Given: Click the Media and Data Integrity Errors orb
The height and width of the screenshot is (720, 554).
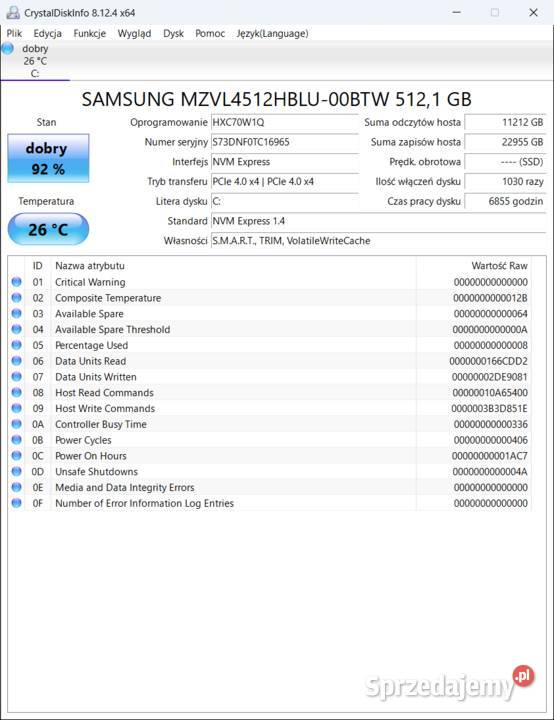Looking at the screenshot, I should 17,487.
